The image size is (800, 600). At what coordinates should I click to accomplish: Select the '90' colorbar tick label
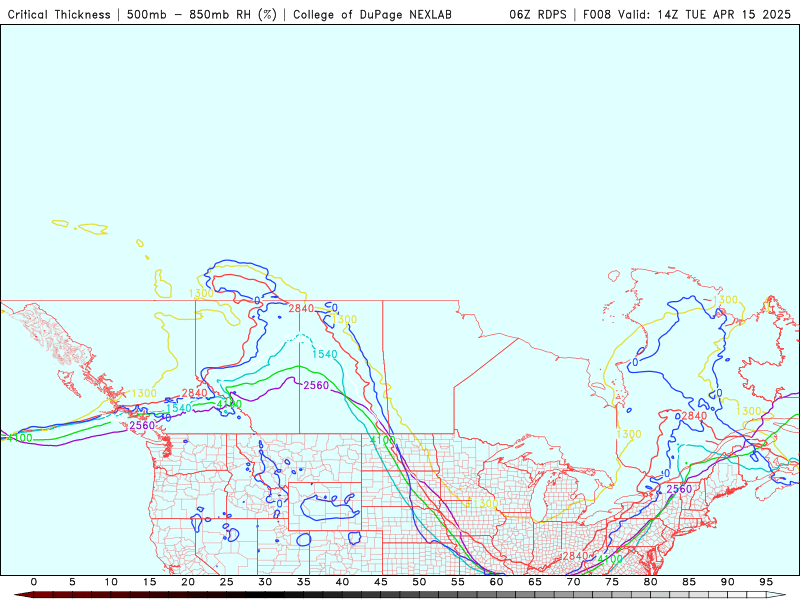(728, 582)
